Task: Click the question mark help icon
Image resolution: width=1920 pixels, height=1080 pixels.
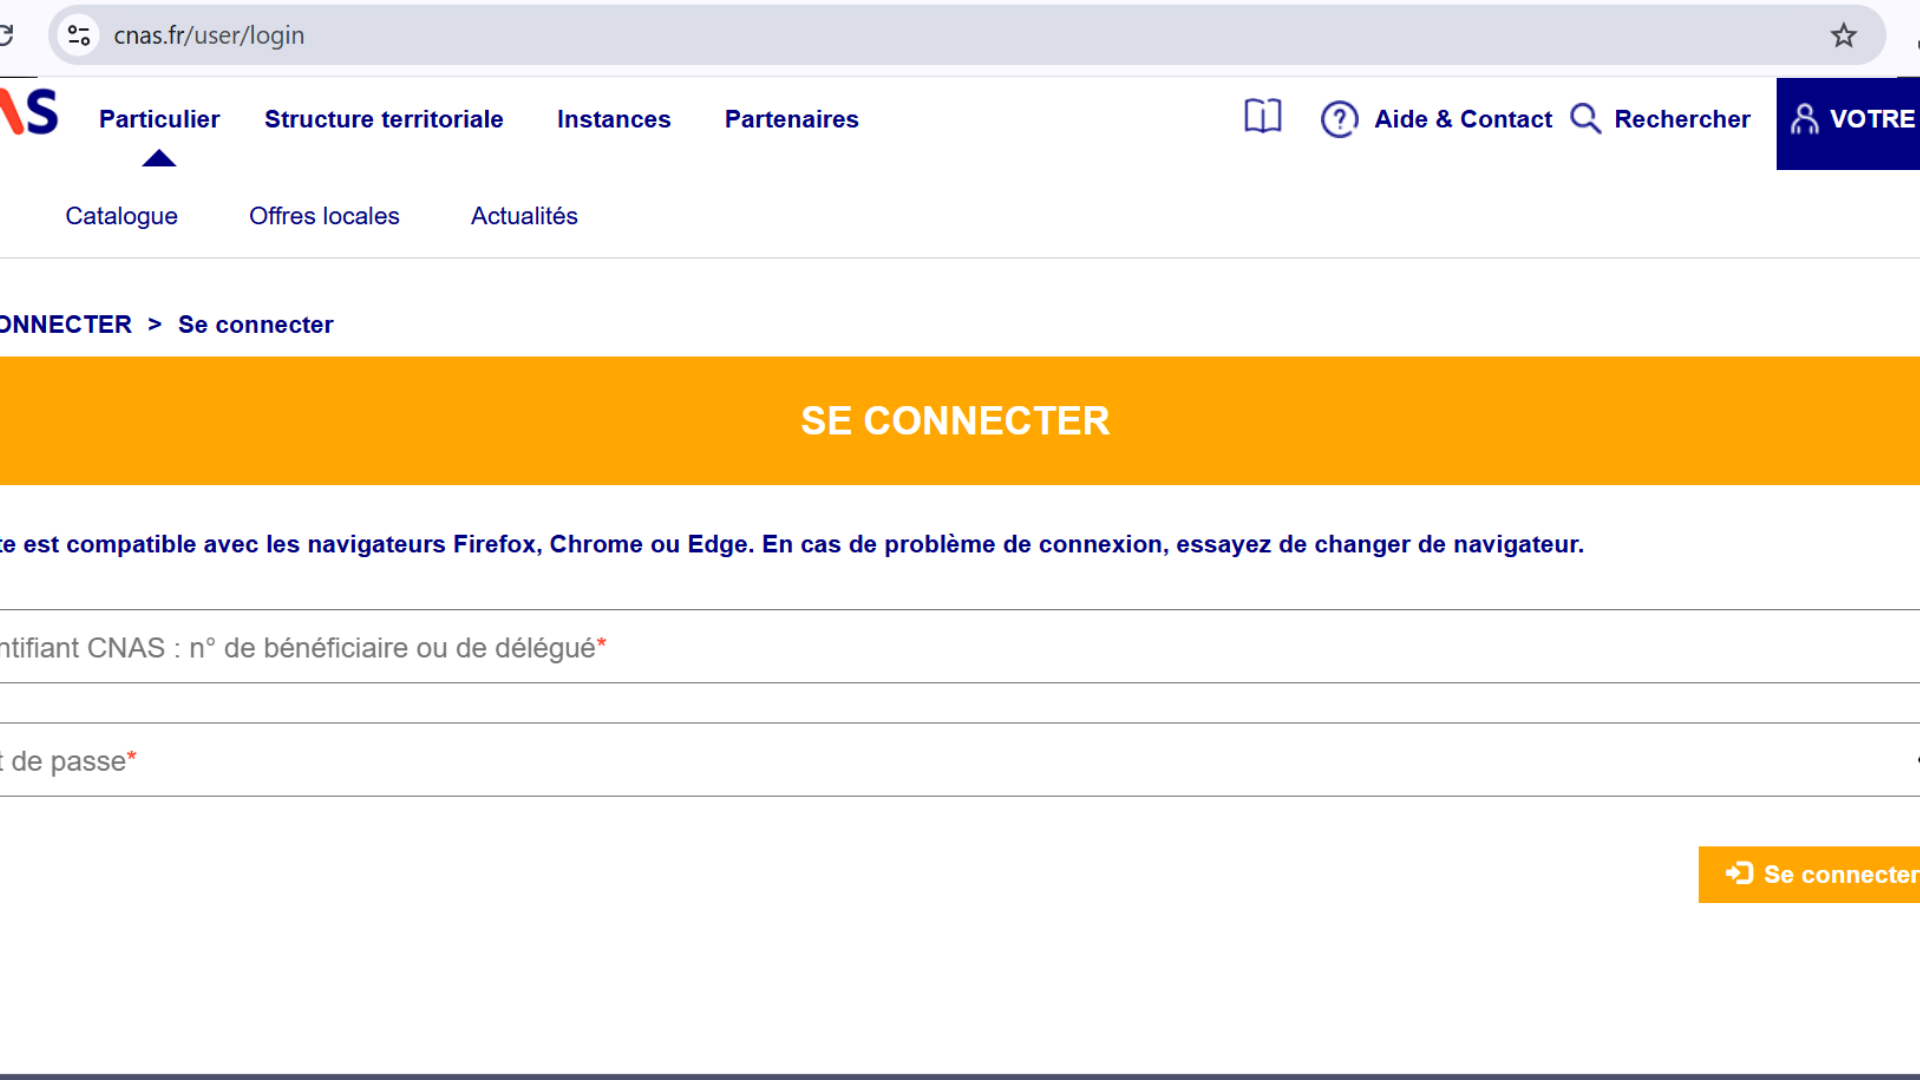Action: pos(1339,119)
